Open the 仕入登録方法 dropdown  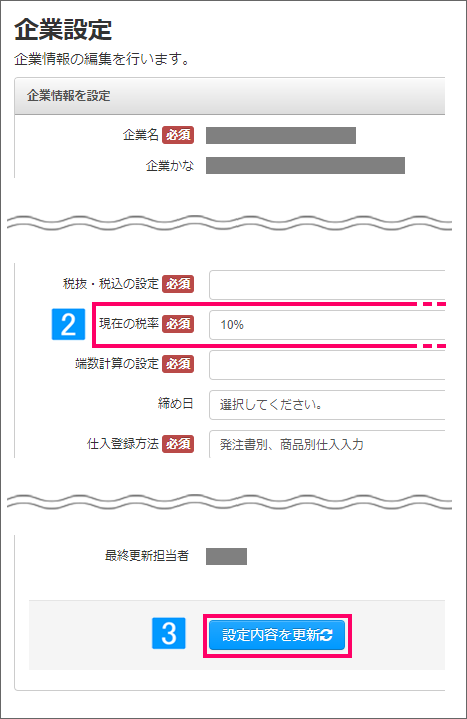(327, 444)
